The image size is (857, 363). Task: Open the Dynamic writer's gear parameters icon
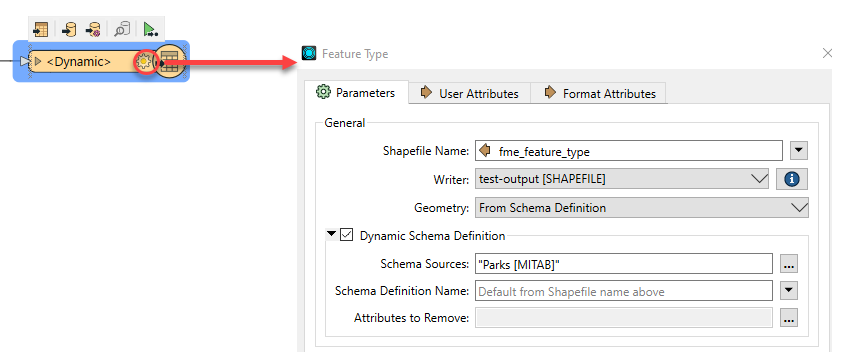point(144,62)
